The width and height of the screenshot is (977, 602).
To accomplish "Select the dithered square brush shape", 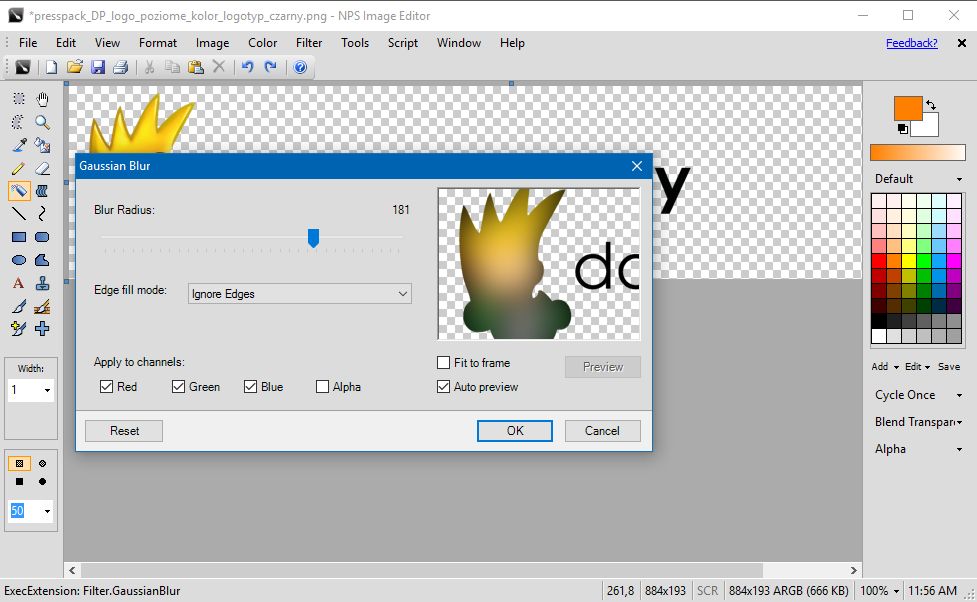I will tap(19, 463).
